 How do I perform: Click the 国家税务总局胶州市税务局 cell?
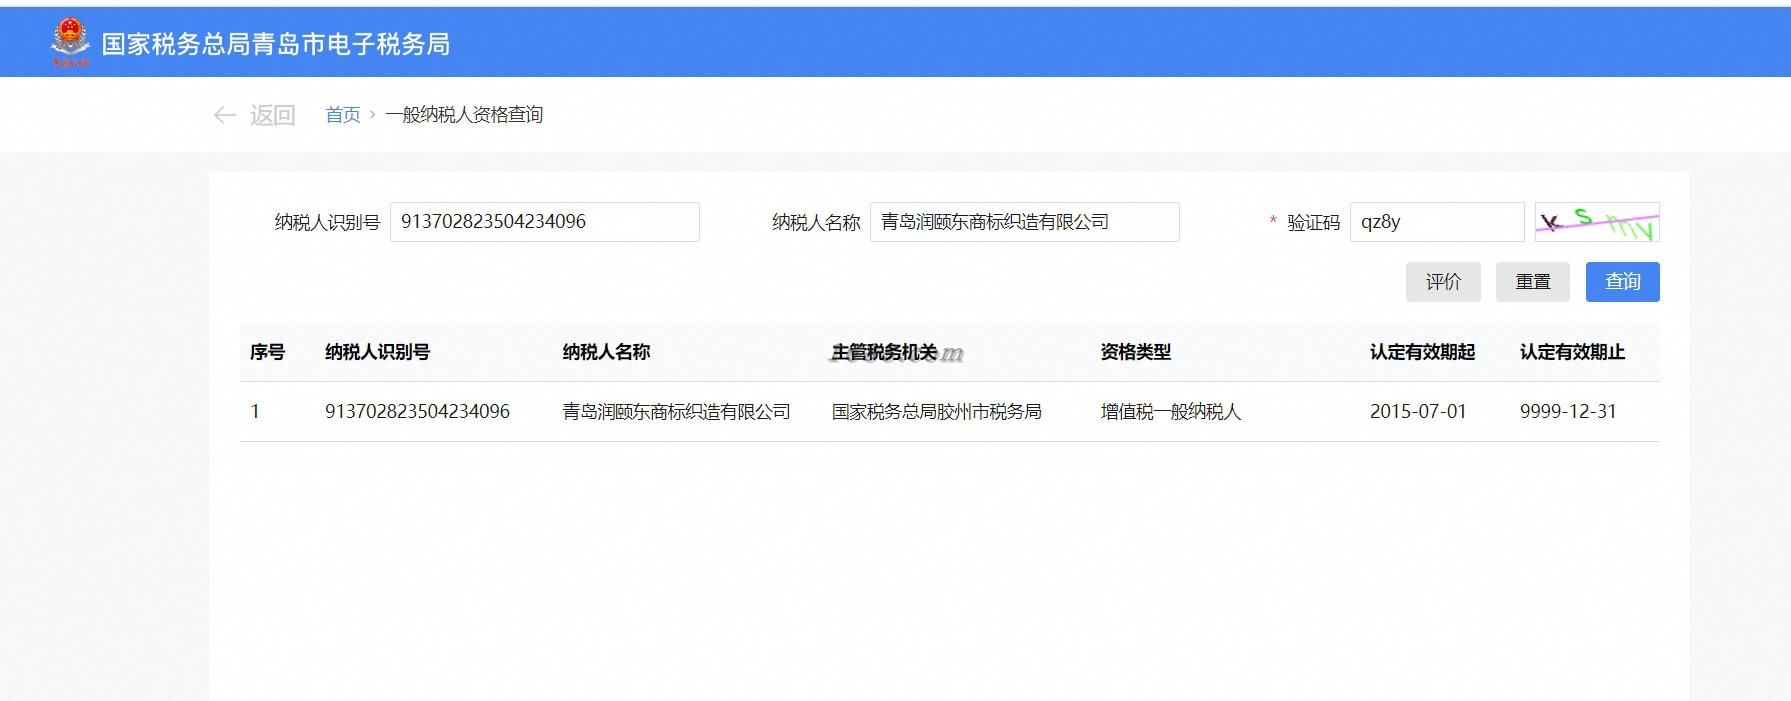click(x=937, y=412)
